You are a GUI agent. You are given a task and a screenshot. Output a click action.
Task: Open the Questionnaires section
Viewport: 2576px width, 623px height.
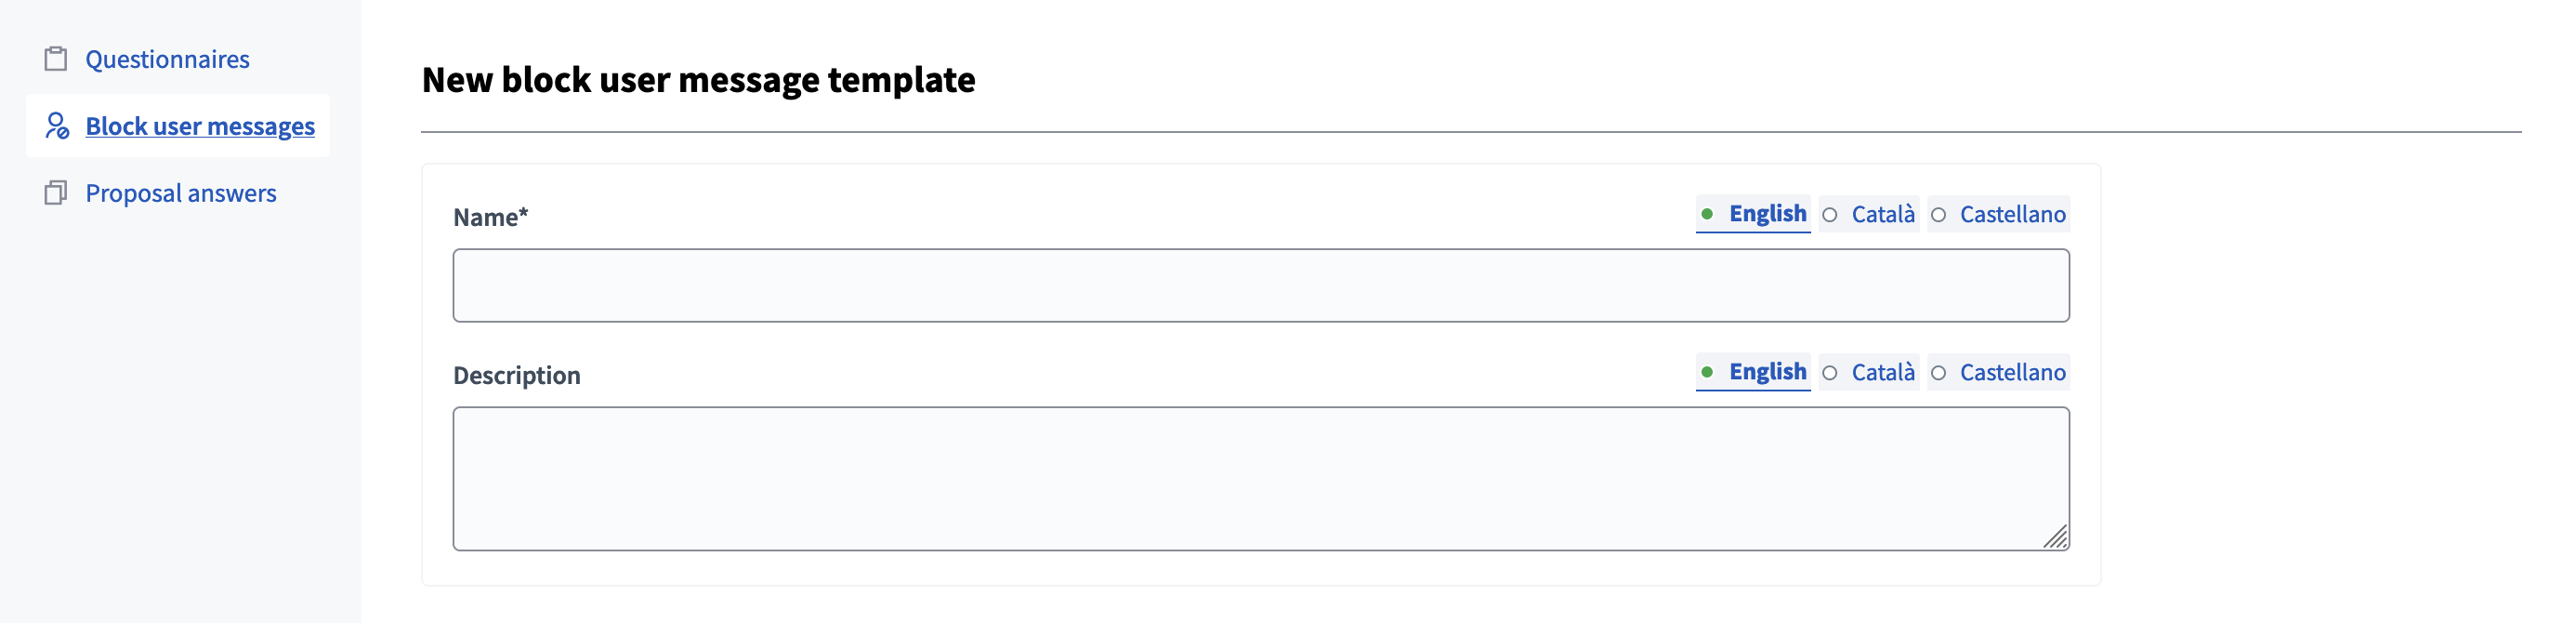click(x=166, y=59)
